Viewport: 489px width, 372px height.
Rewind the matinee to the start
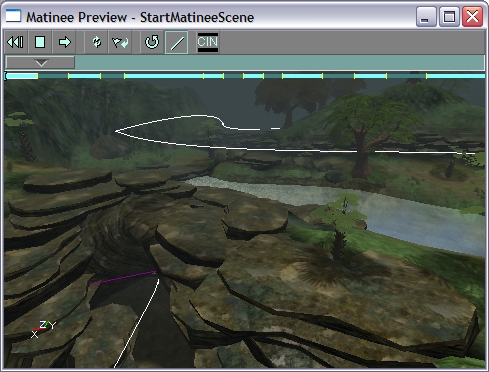tap(16, 42)
